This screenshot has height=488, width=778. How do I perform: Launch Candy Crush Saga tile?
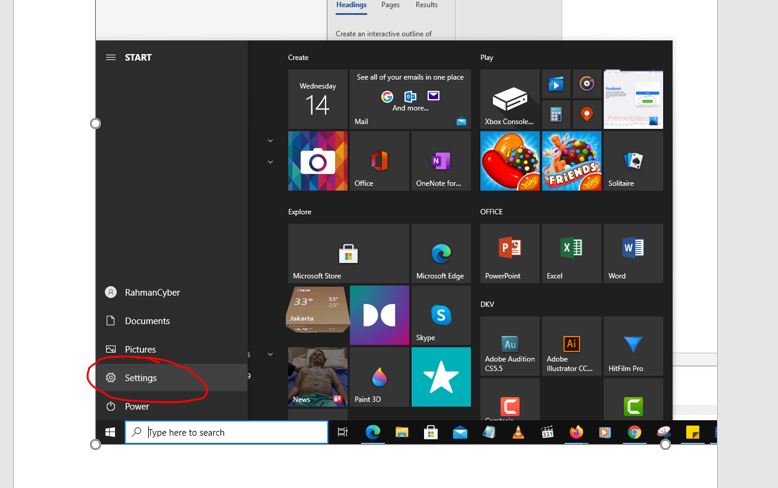click(510, 161)
